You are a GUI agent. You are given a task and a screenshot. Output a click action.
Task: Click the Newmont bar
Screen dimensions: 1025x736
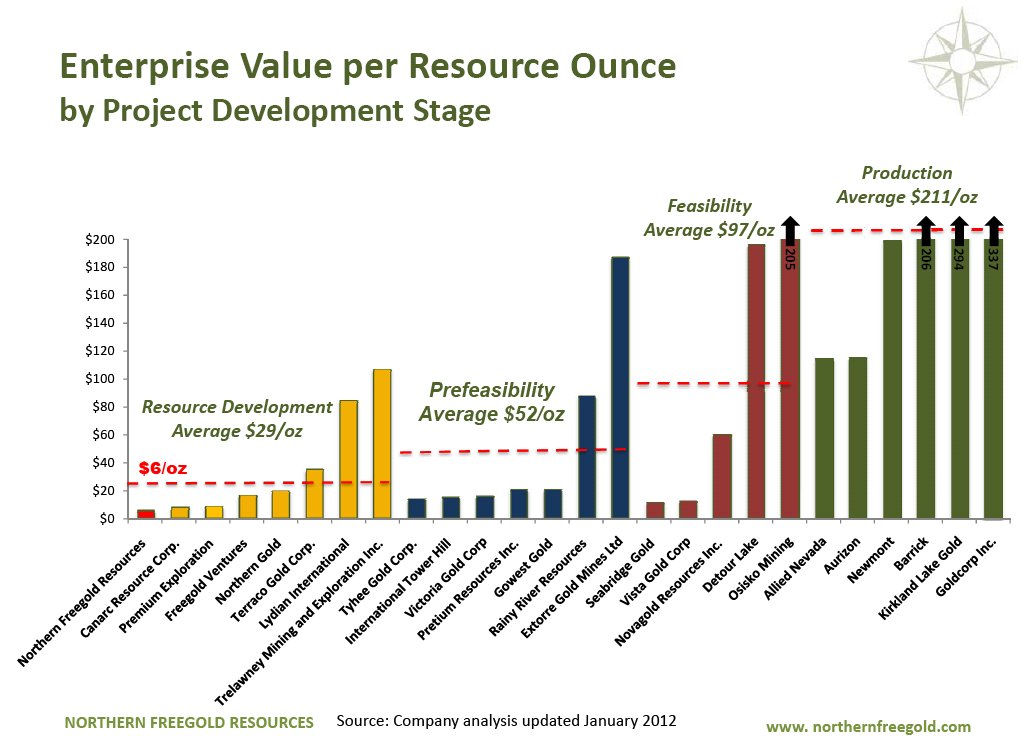(892, 379)
